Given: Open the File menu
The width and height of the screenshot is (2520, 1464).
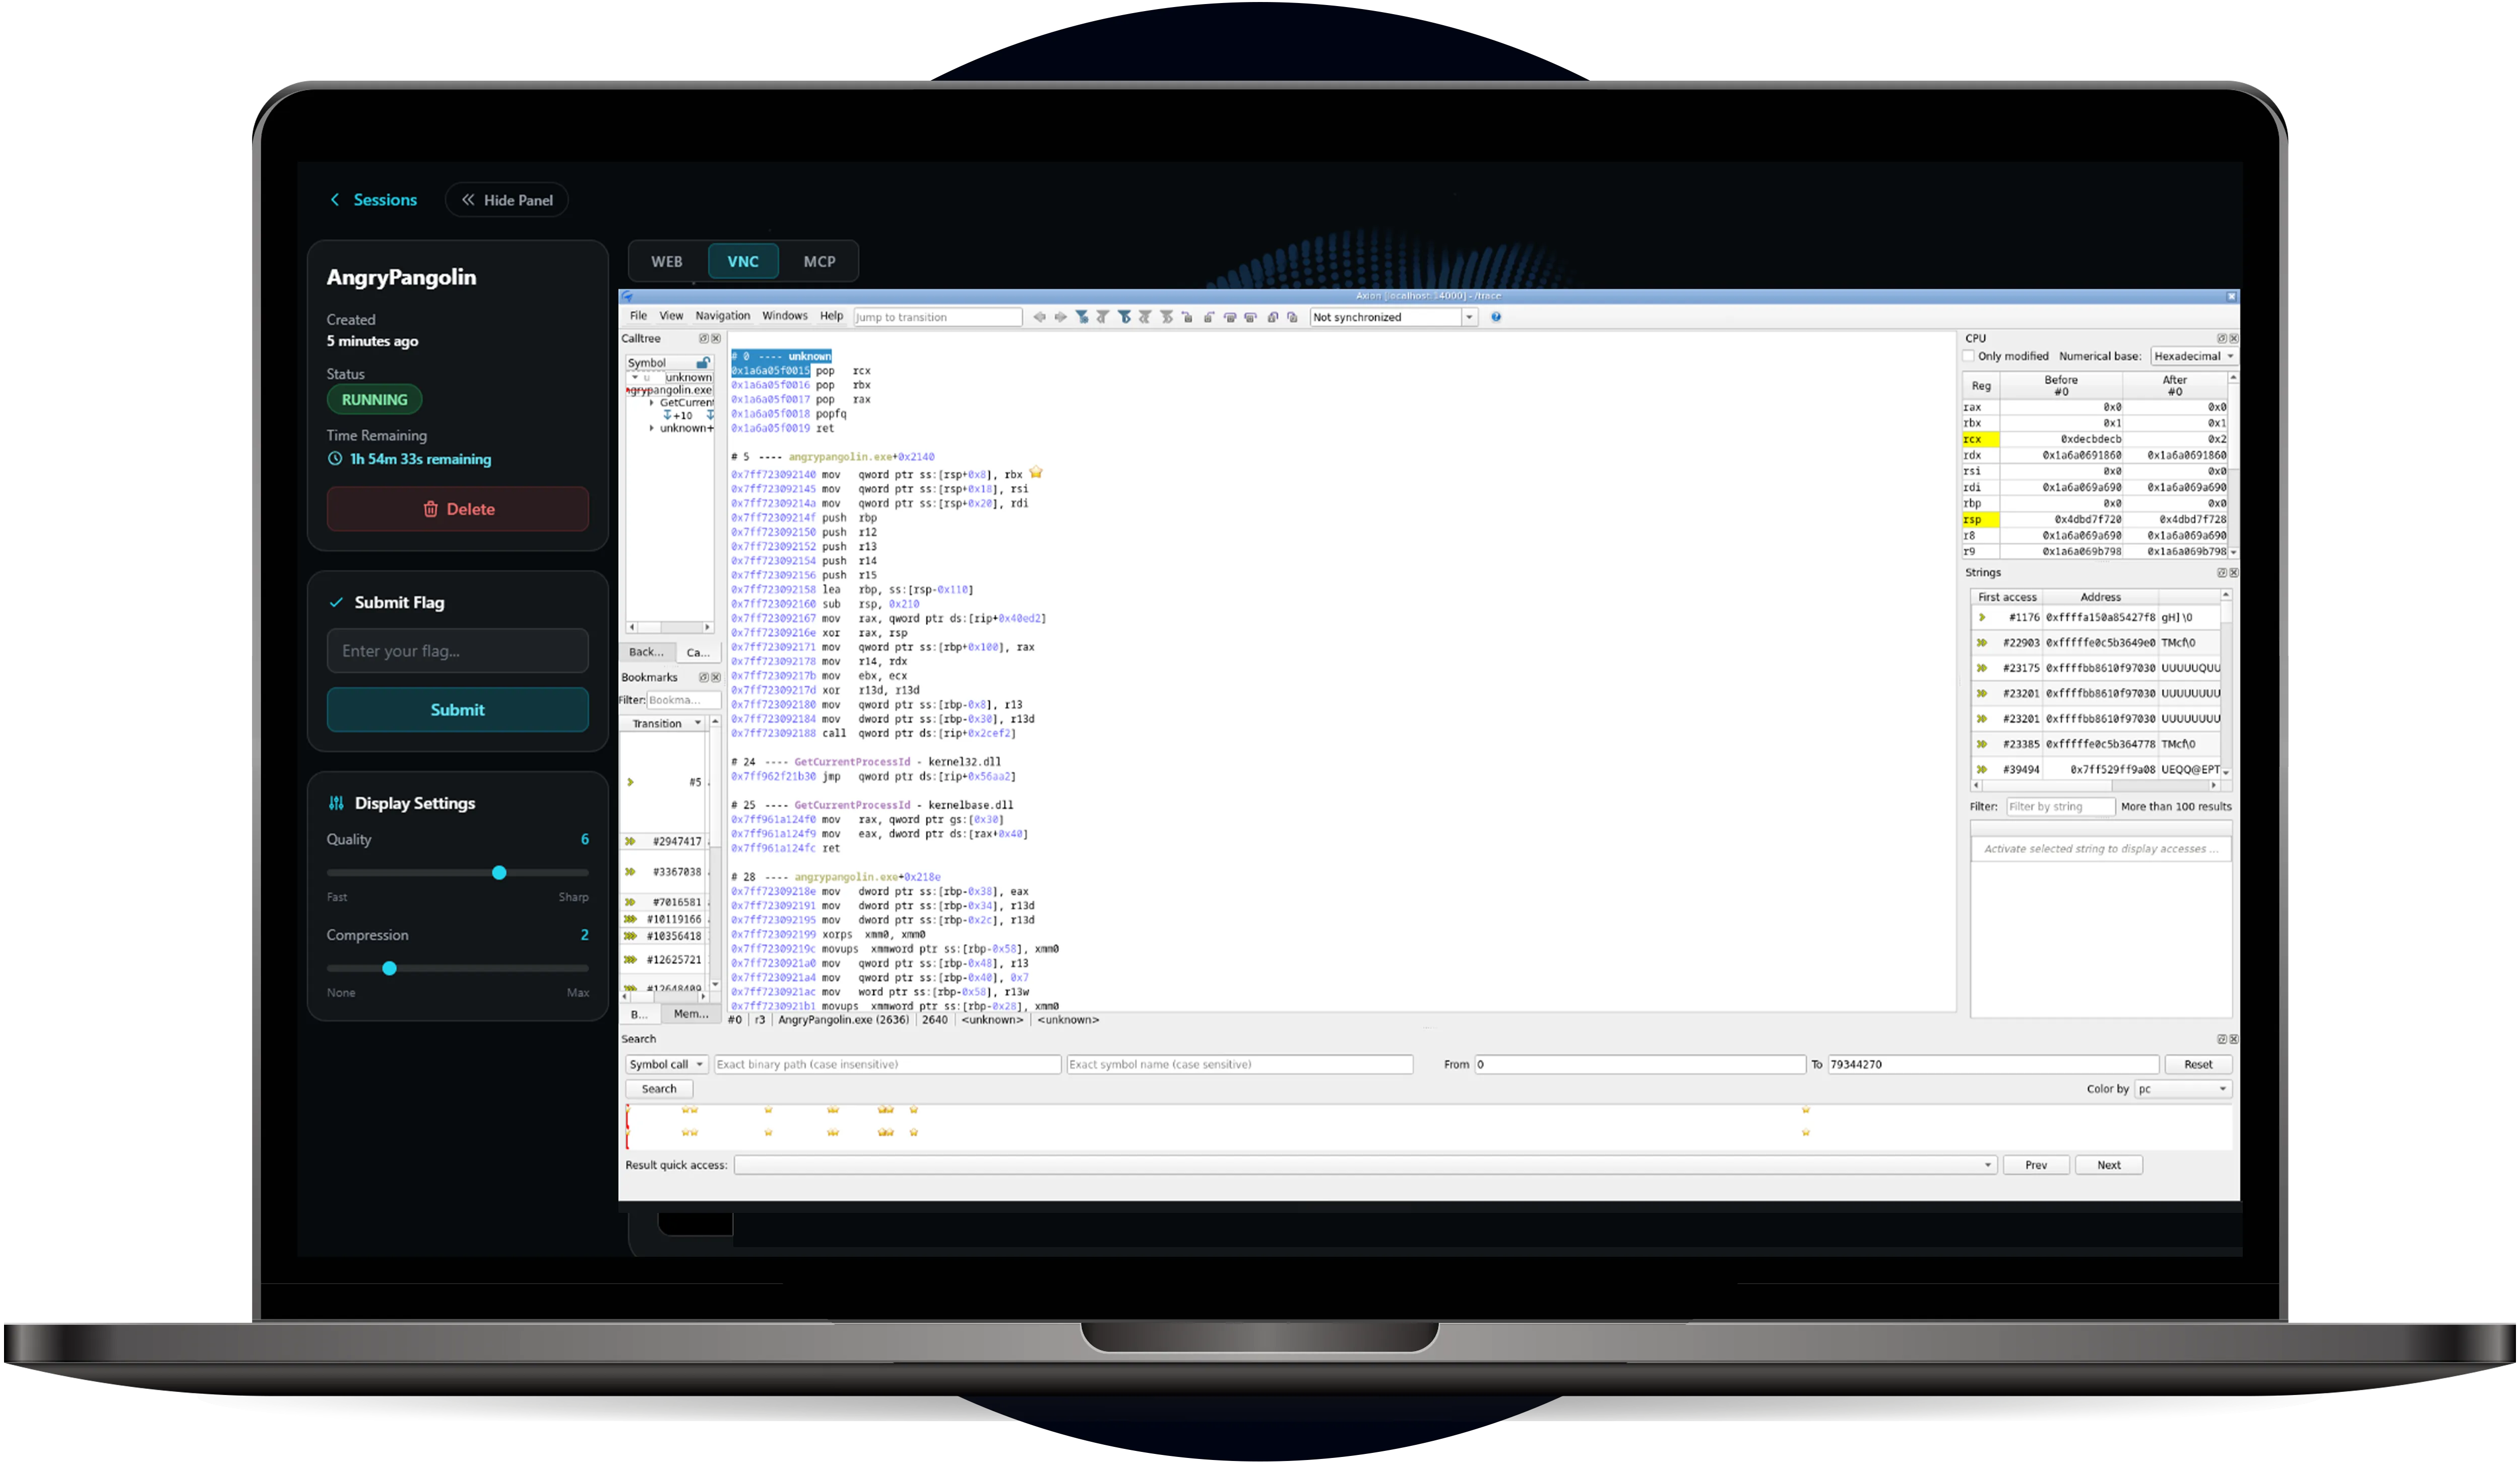Looking at the screenshot, I should point(638,316).
